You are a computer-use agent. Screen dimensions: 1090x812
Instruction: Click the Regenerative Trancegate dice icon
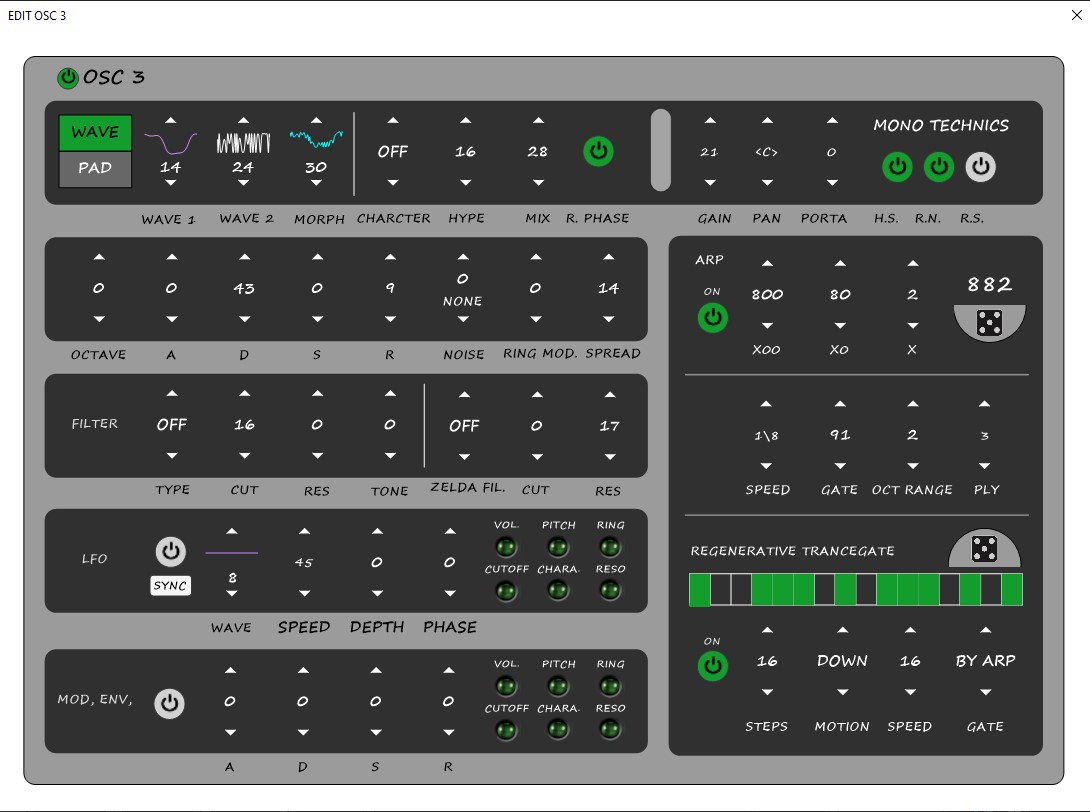click(x=984, y=549)
